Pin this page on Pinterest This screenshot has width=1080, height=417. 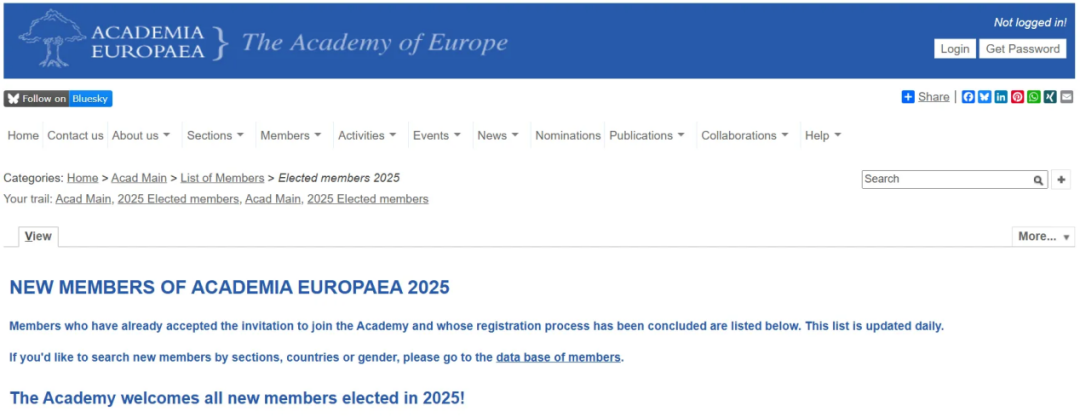[1017, 97]
